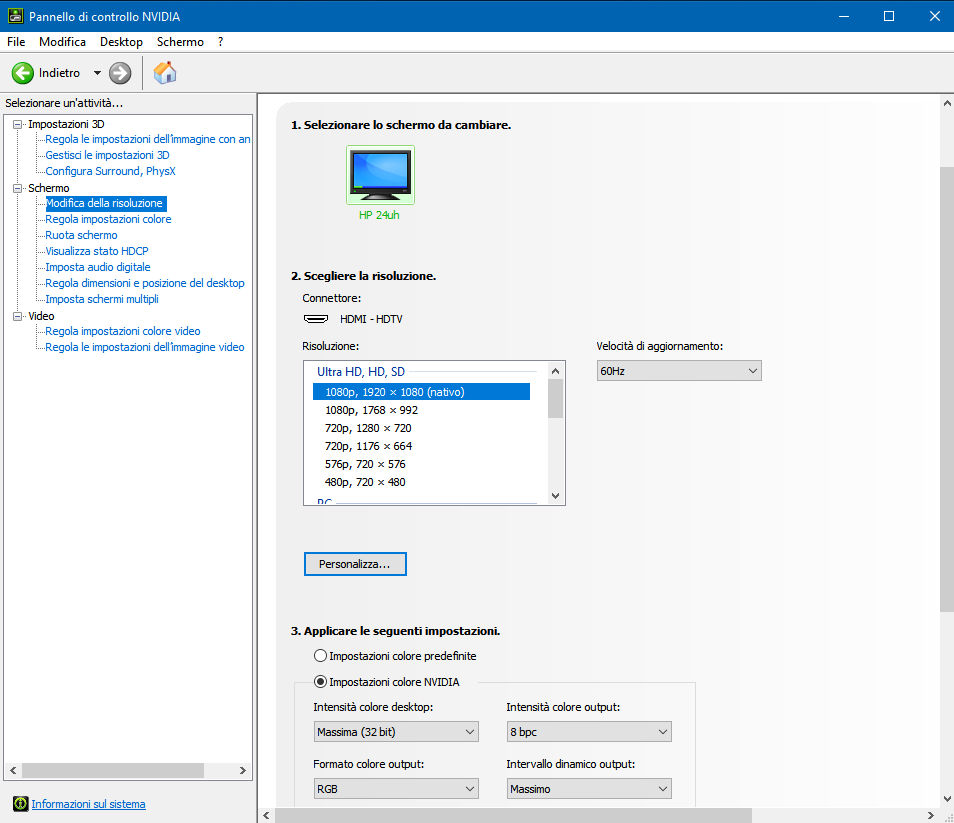The height and width of the screenshot is (823, 954).
Task: Select resolution 1080p, 1920 × 1080 (nativo)
Action: (x=421, y=392)
